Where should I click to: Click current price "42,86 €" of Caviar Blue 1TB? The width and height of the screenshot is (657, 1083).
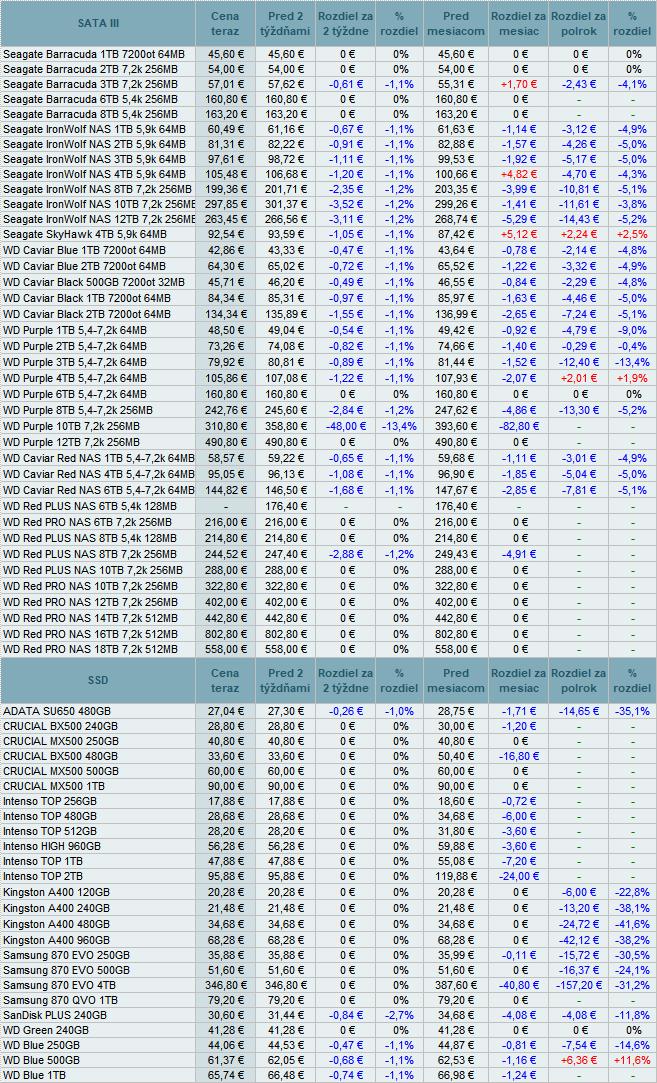tap(225, 250)
